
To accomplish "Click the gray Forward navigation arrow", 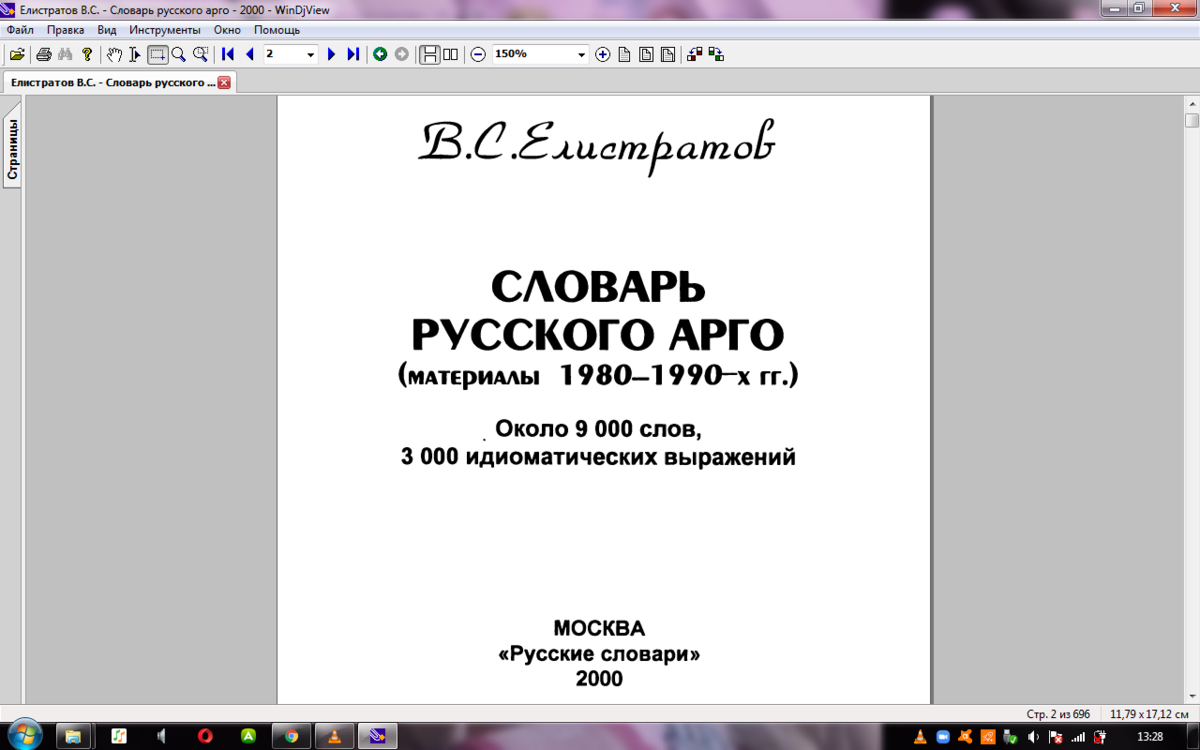I will [x=402, y=54].
